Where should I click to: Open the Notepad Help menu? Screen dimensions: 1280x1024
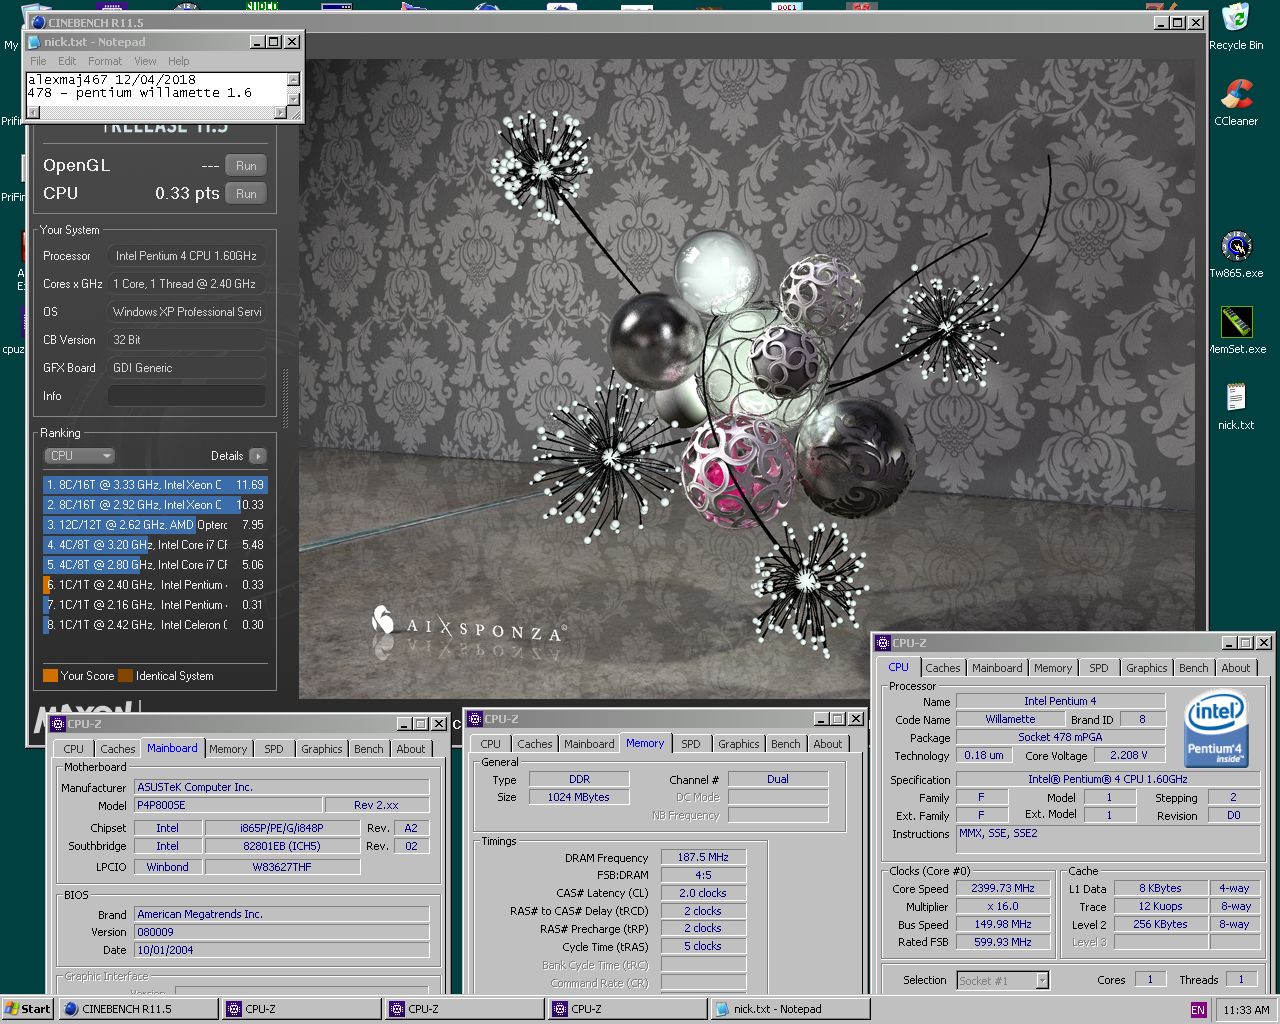pyautogui.click(x=179, y=61)
